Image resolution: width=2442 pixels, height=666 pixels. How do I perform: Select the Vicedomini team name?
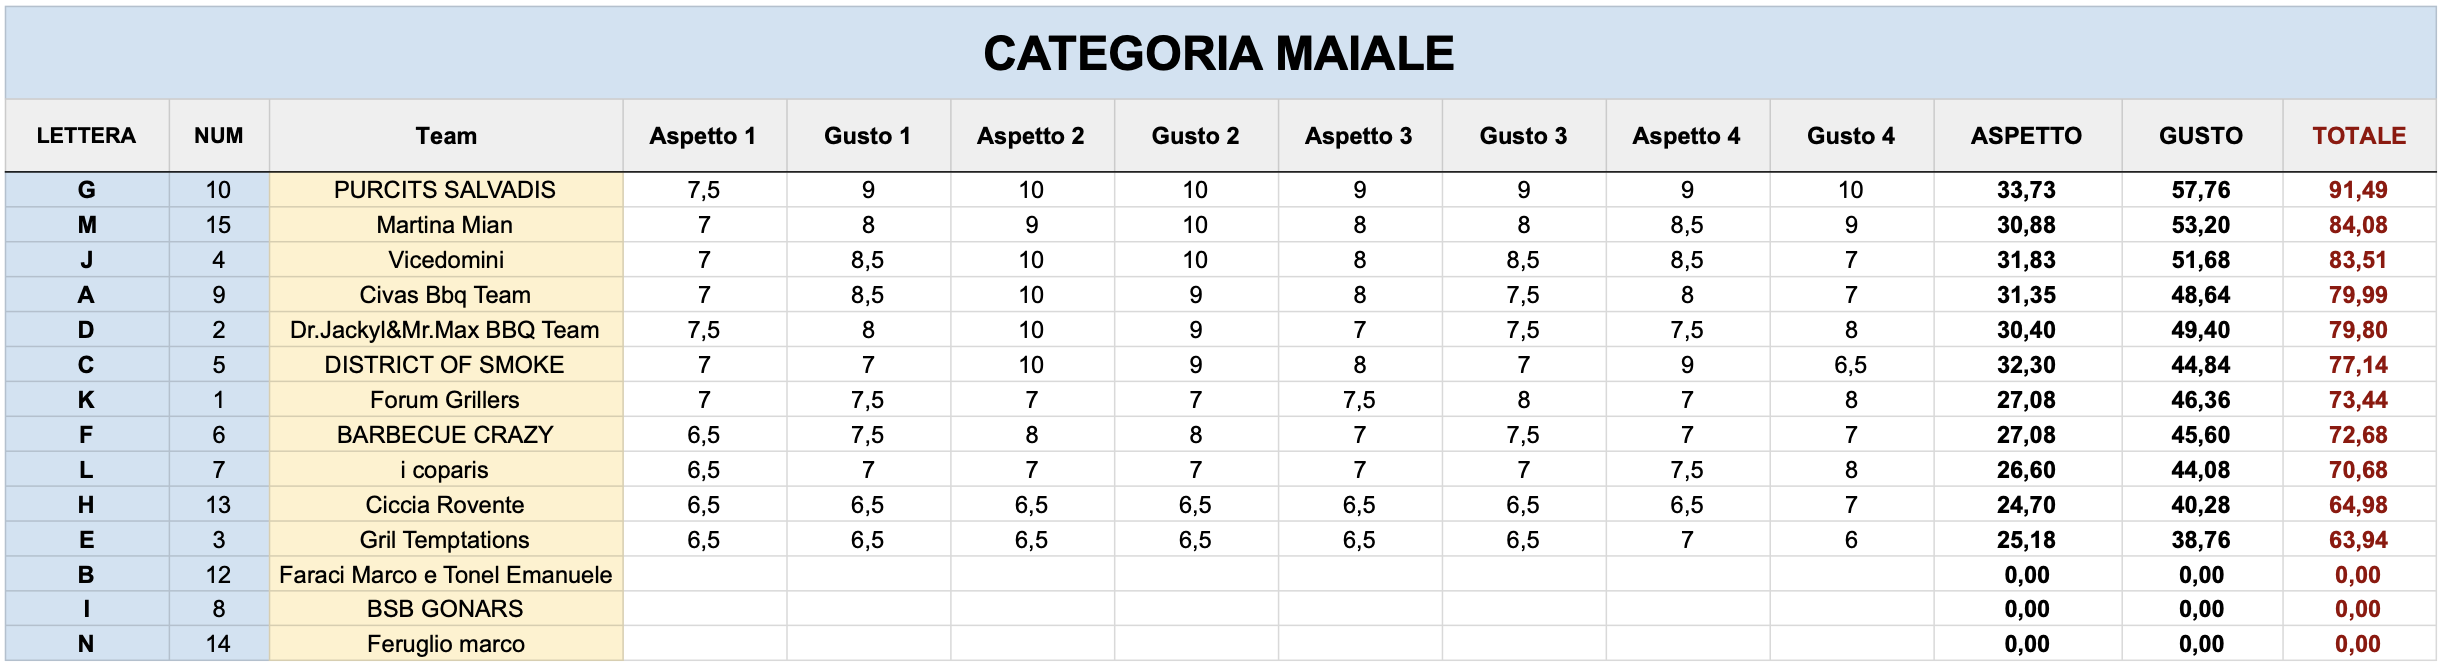coord(446,260)
